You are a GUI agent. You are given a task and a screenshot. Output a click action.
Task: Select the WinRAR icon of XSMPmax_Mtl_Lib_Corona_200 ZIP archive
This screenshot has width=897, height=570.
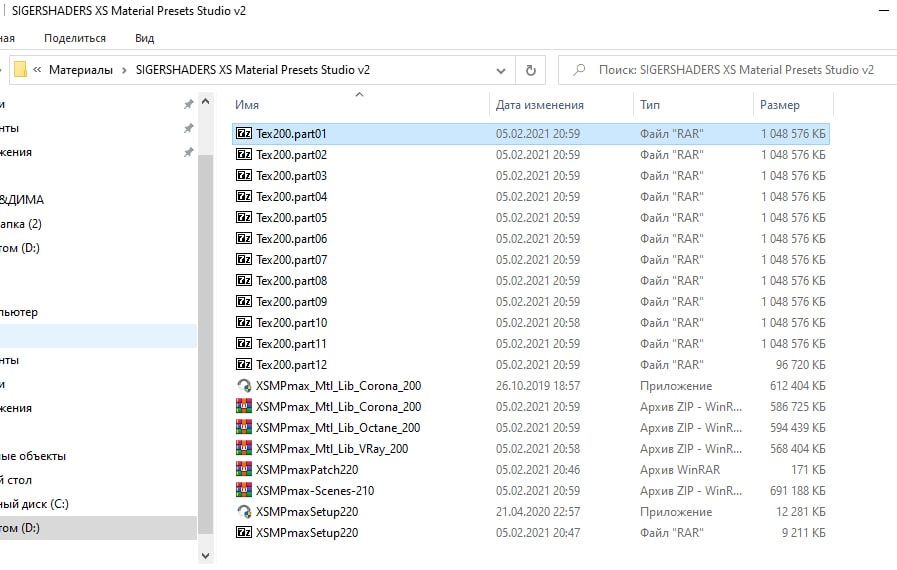click(244, 406)
